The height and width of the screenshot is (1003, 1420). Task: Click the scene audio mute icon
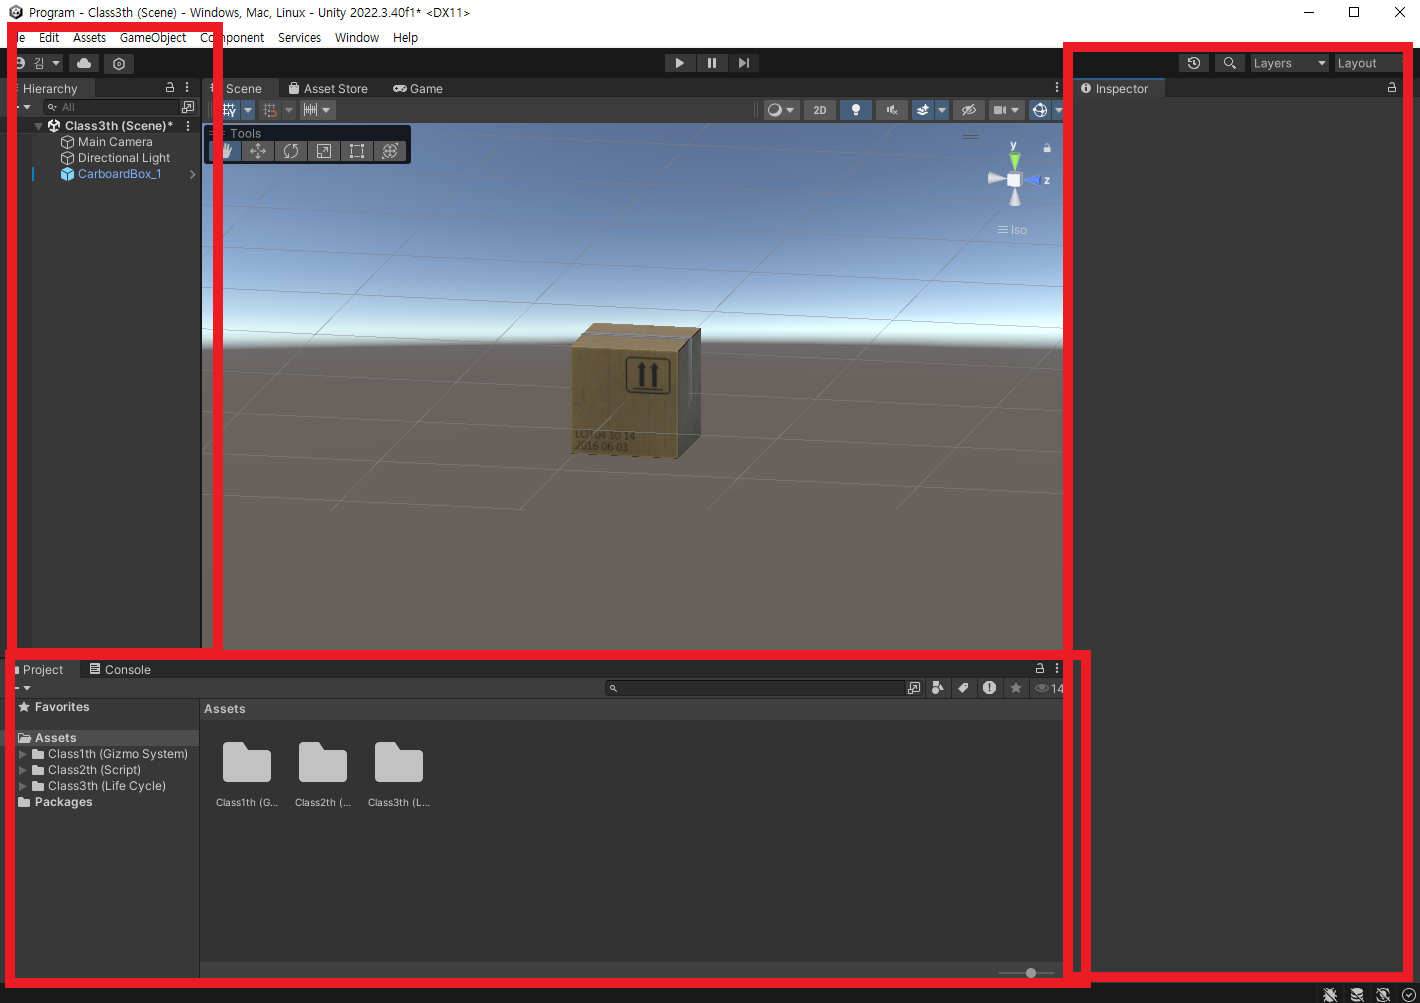coord(891,110)
